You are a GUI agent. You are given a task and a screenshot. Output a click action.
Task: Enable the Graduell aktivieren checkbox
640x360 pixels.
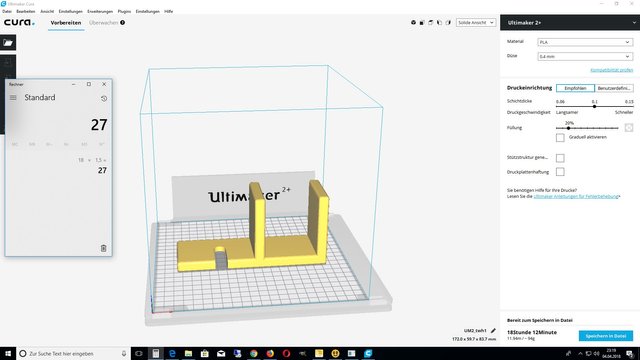[560, 138]
